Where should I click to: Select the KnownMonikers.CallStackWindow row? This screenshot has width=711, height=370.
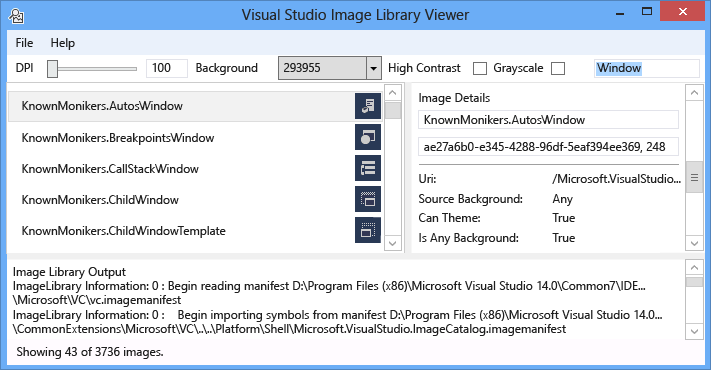[195, 169]
